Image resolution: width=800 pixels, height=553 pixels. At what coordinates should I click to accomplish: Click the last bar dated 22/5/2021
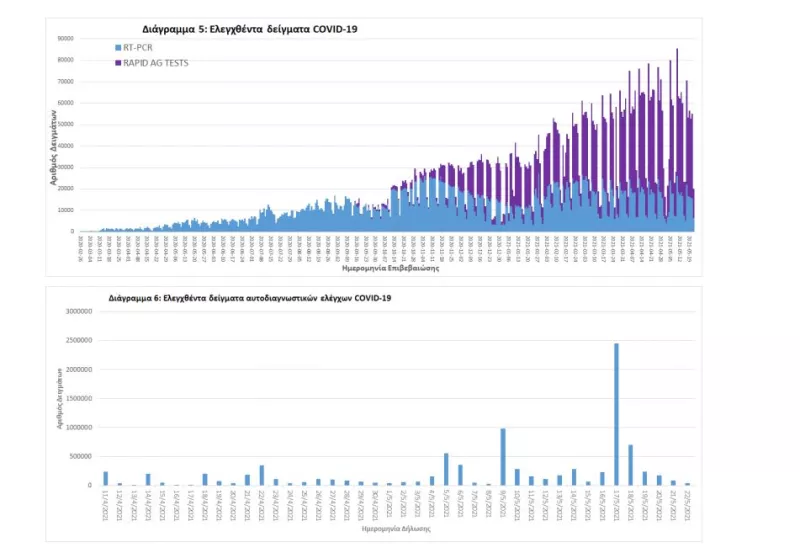point(687,484)
